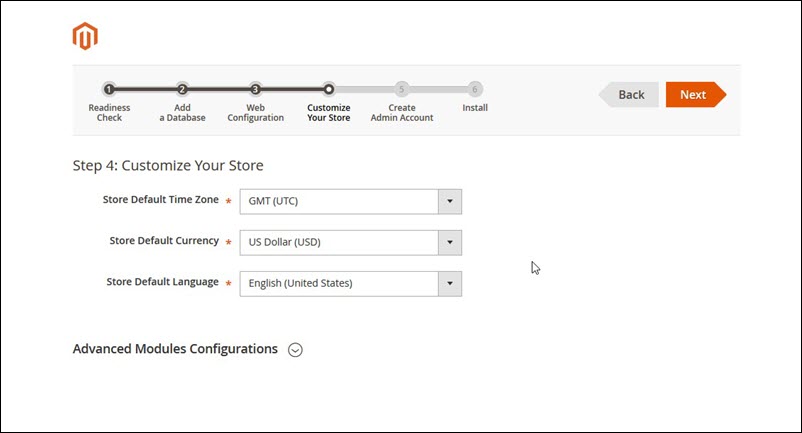The image size is (802, 433).
Task: Click step 6 Install circle
Action: point(475,89)
